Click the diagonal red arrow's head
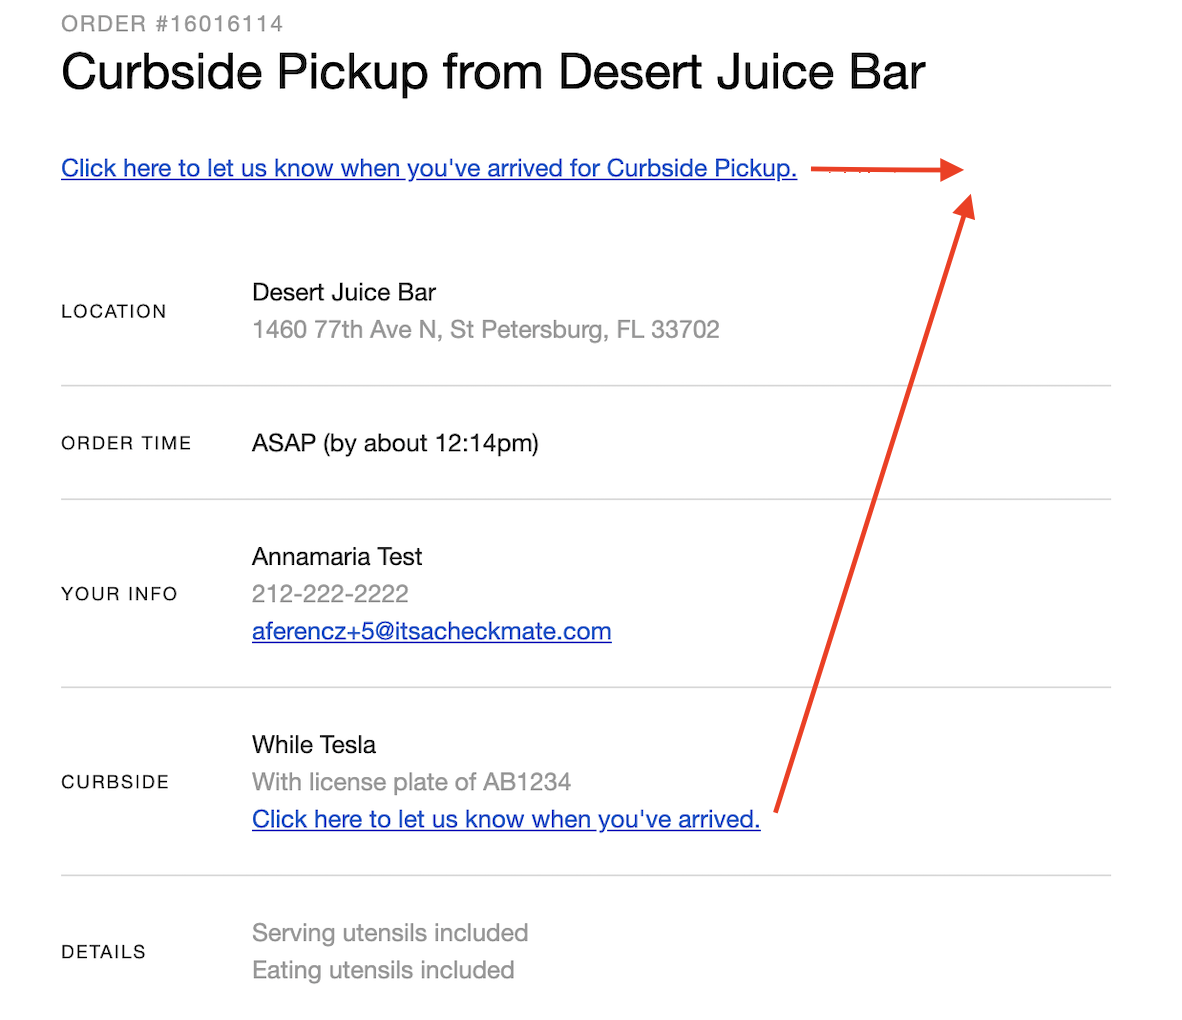 point(966,205)
